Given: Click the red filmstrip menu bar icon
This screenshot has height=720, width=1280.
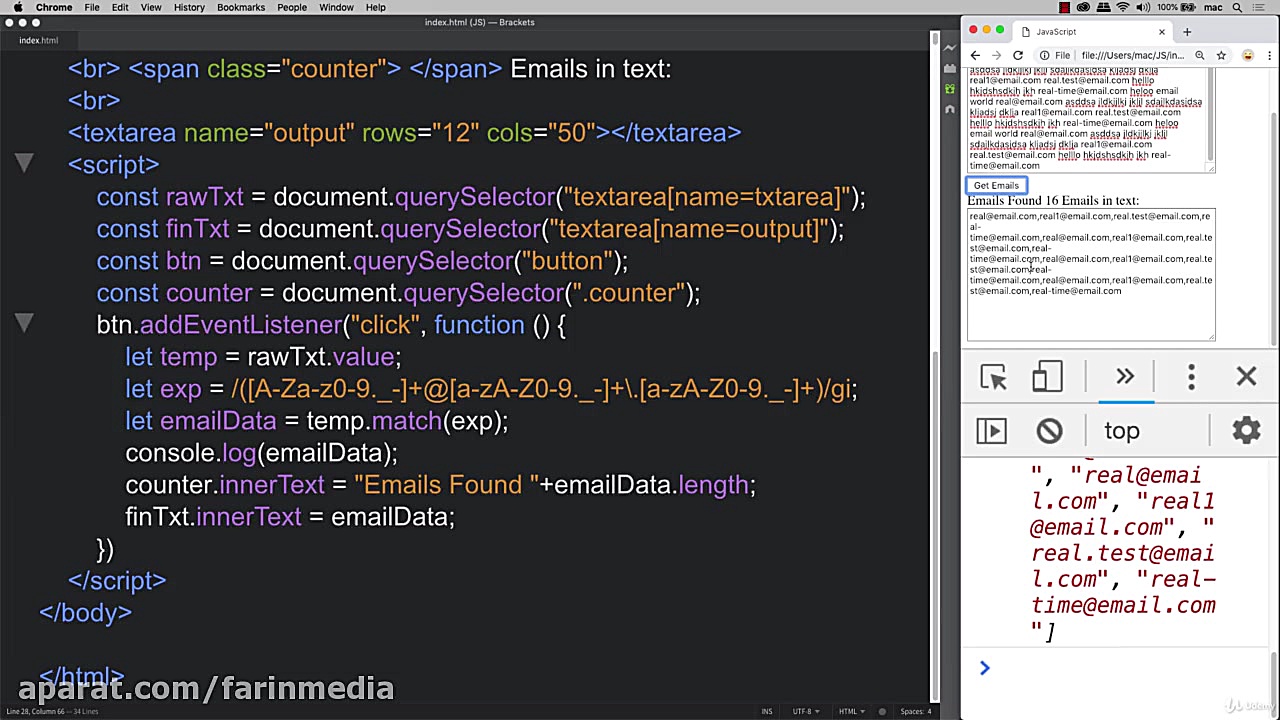Looking at the screenshot, I should 1064,7.
